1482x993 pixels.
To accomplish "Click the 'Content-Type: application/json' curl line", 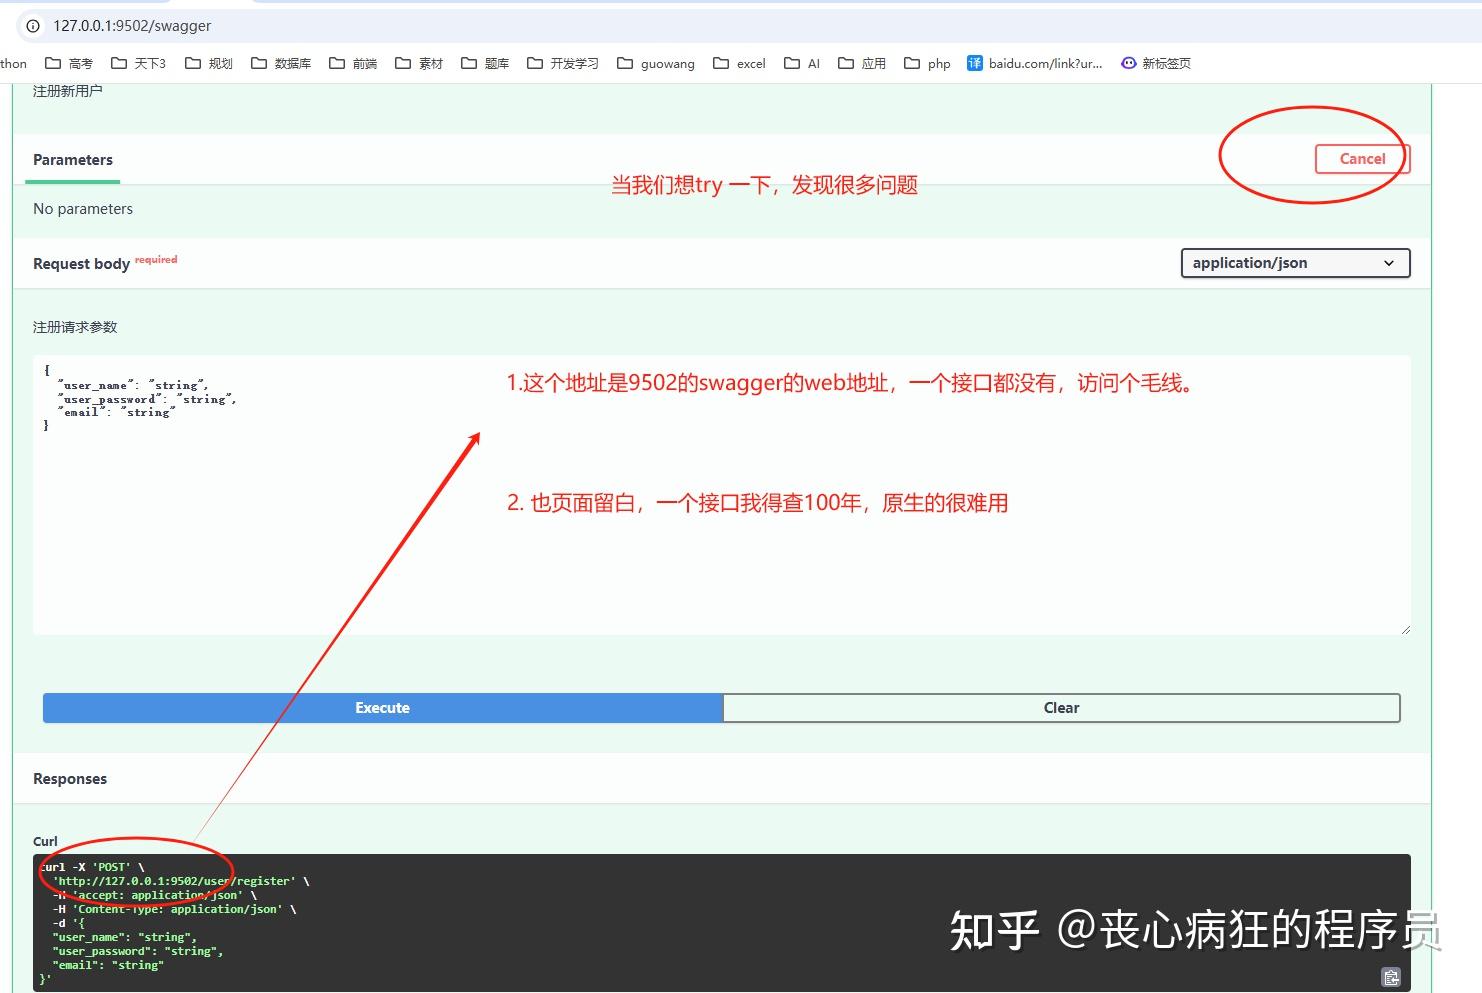I will [x=174, y=909].
